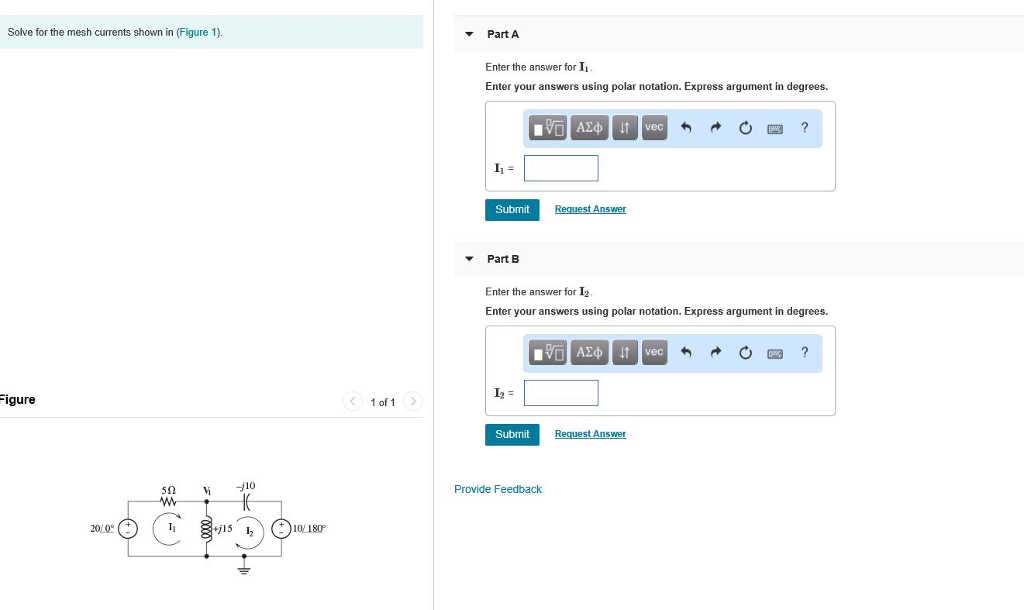The width and height of the screenshot is (1024, 610).
Task: Open help via the question mark icon
Action: tap(804, 128)
